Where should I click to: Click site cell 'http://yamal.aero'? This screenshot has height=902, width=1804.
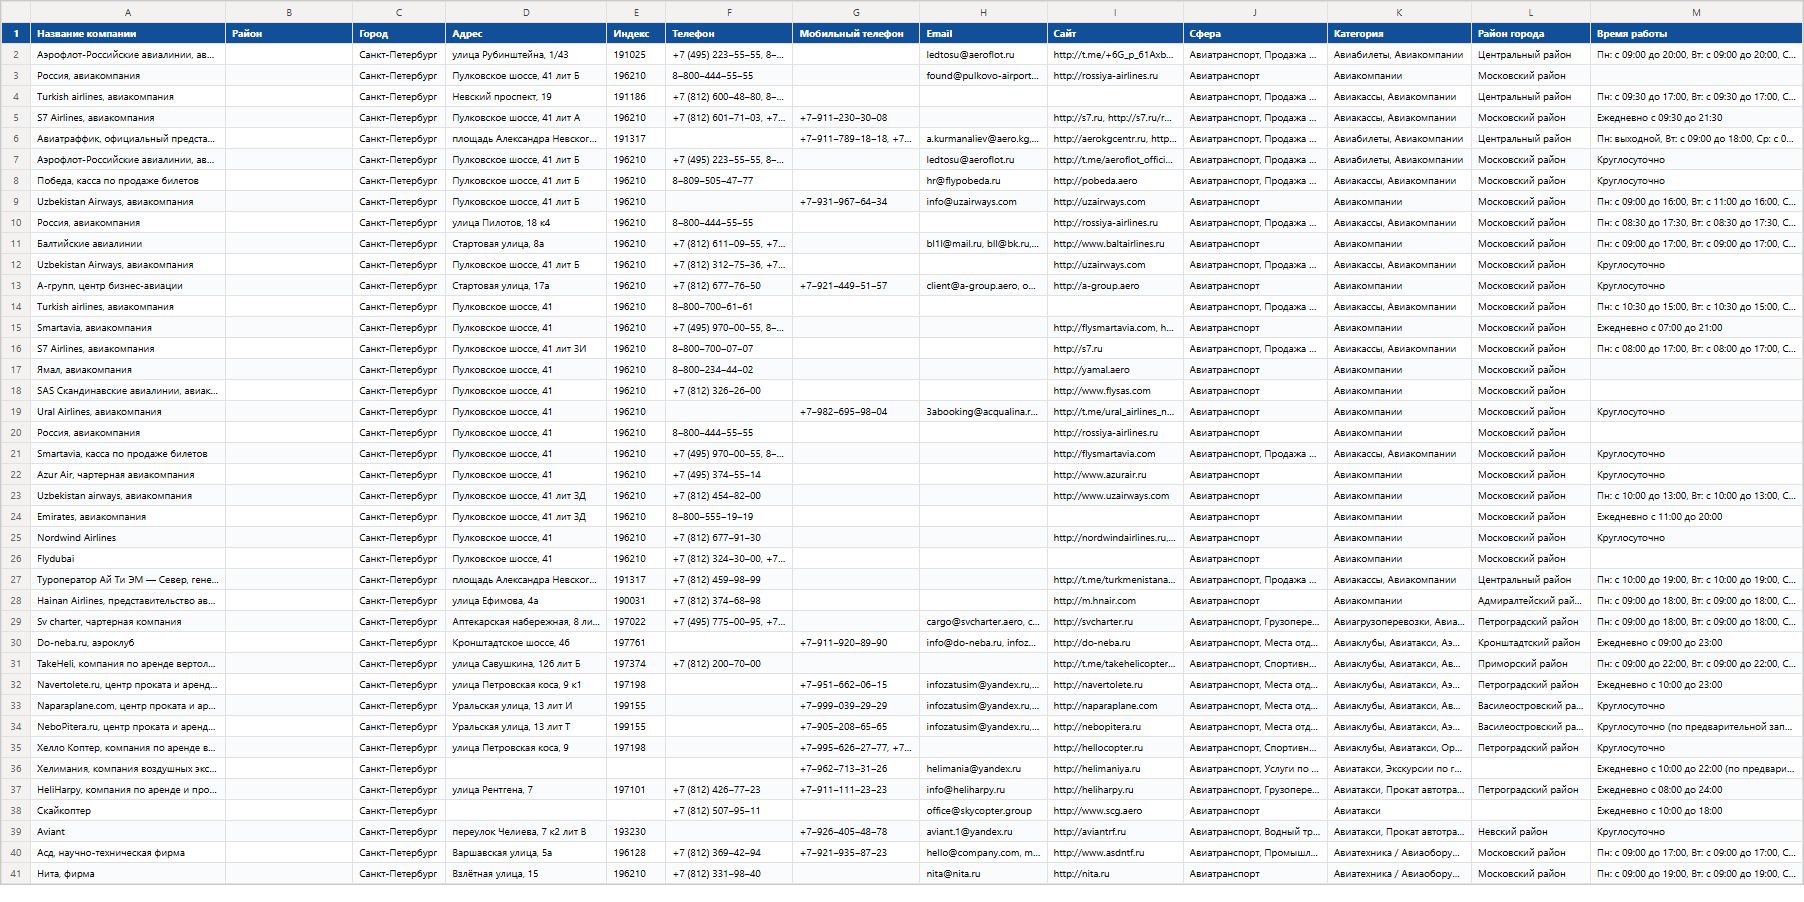pyautogui.click(x=1115, y=369)
